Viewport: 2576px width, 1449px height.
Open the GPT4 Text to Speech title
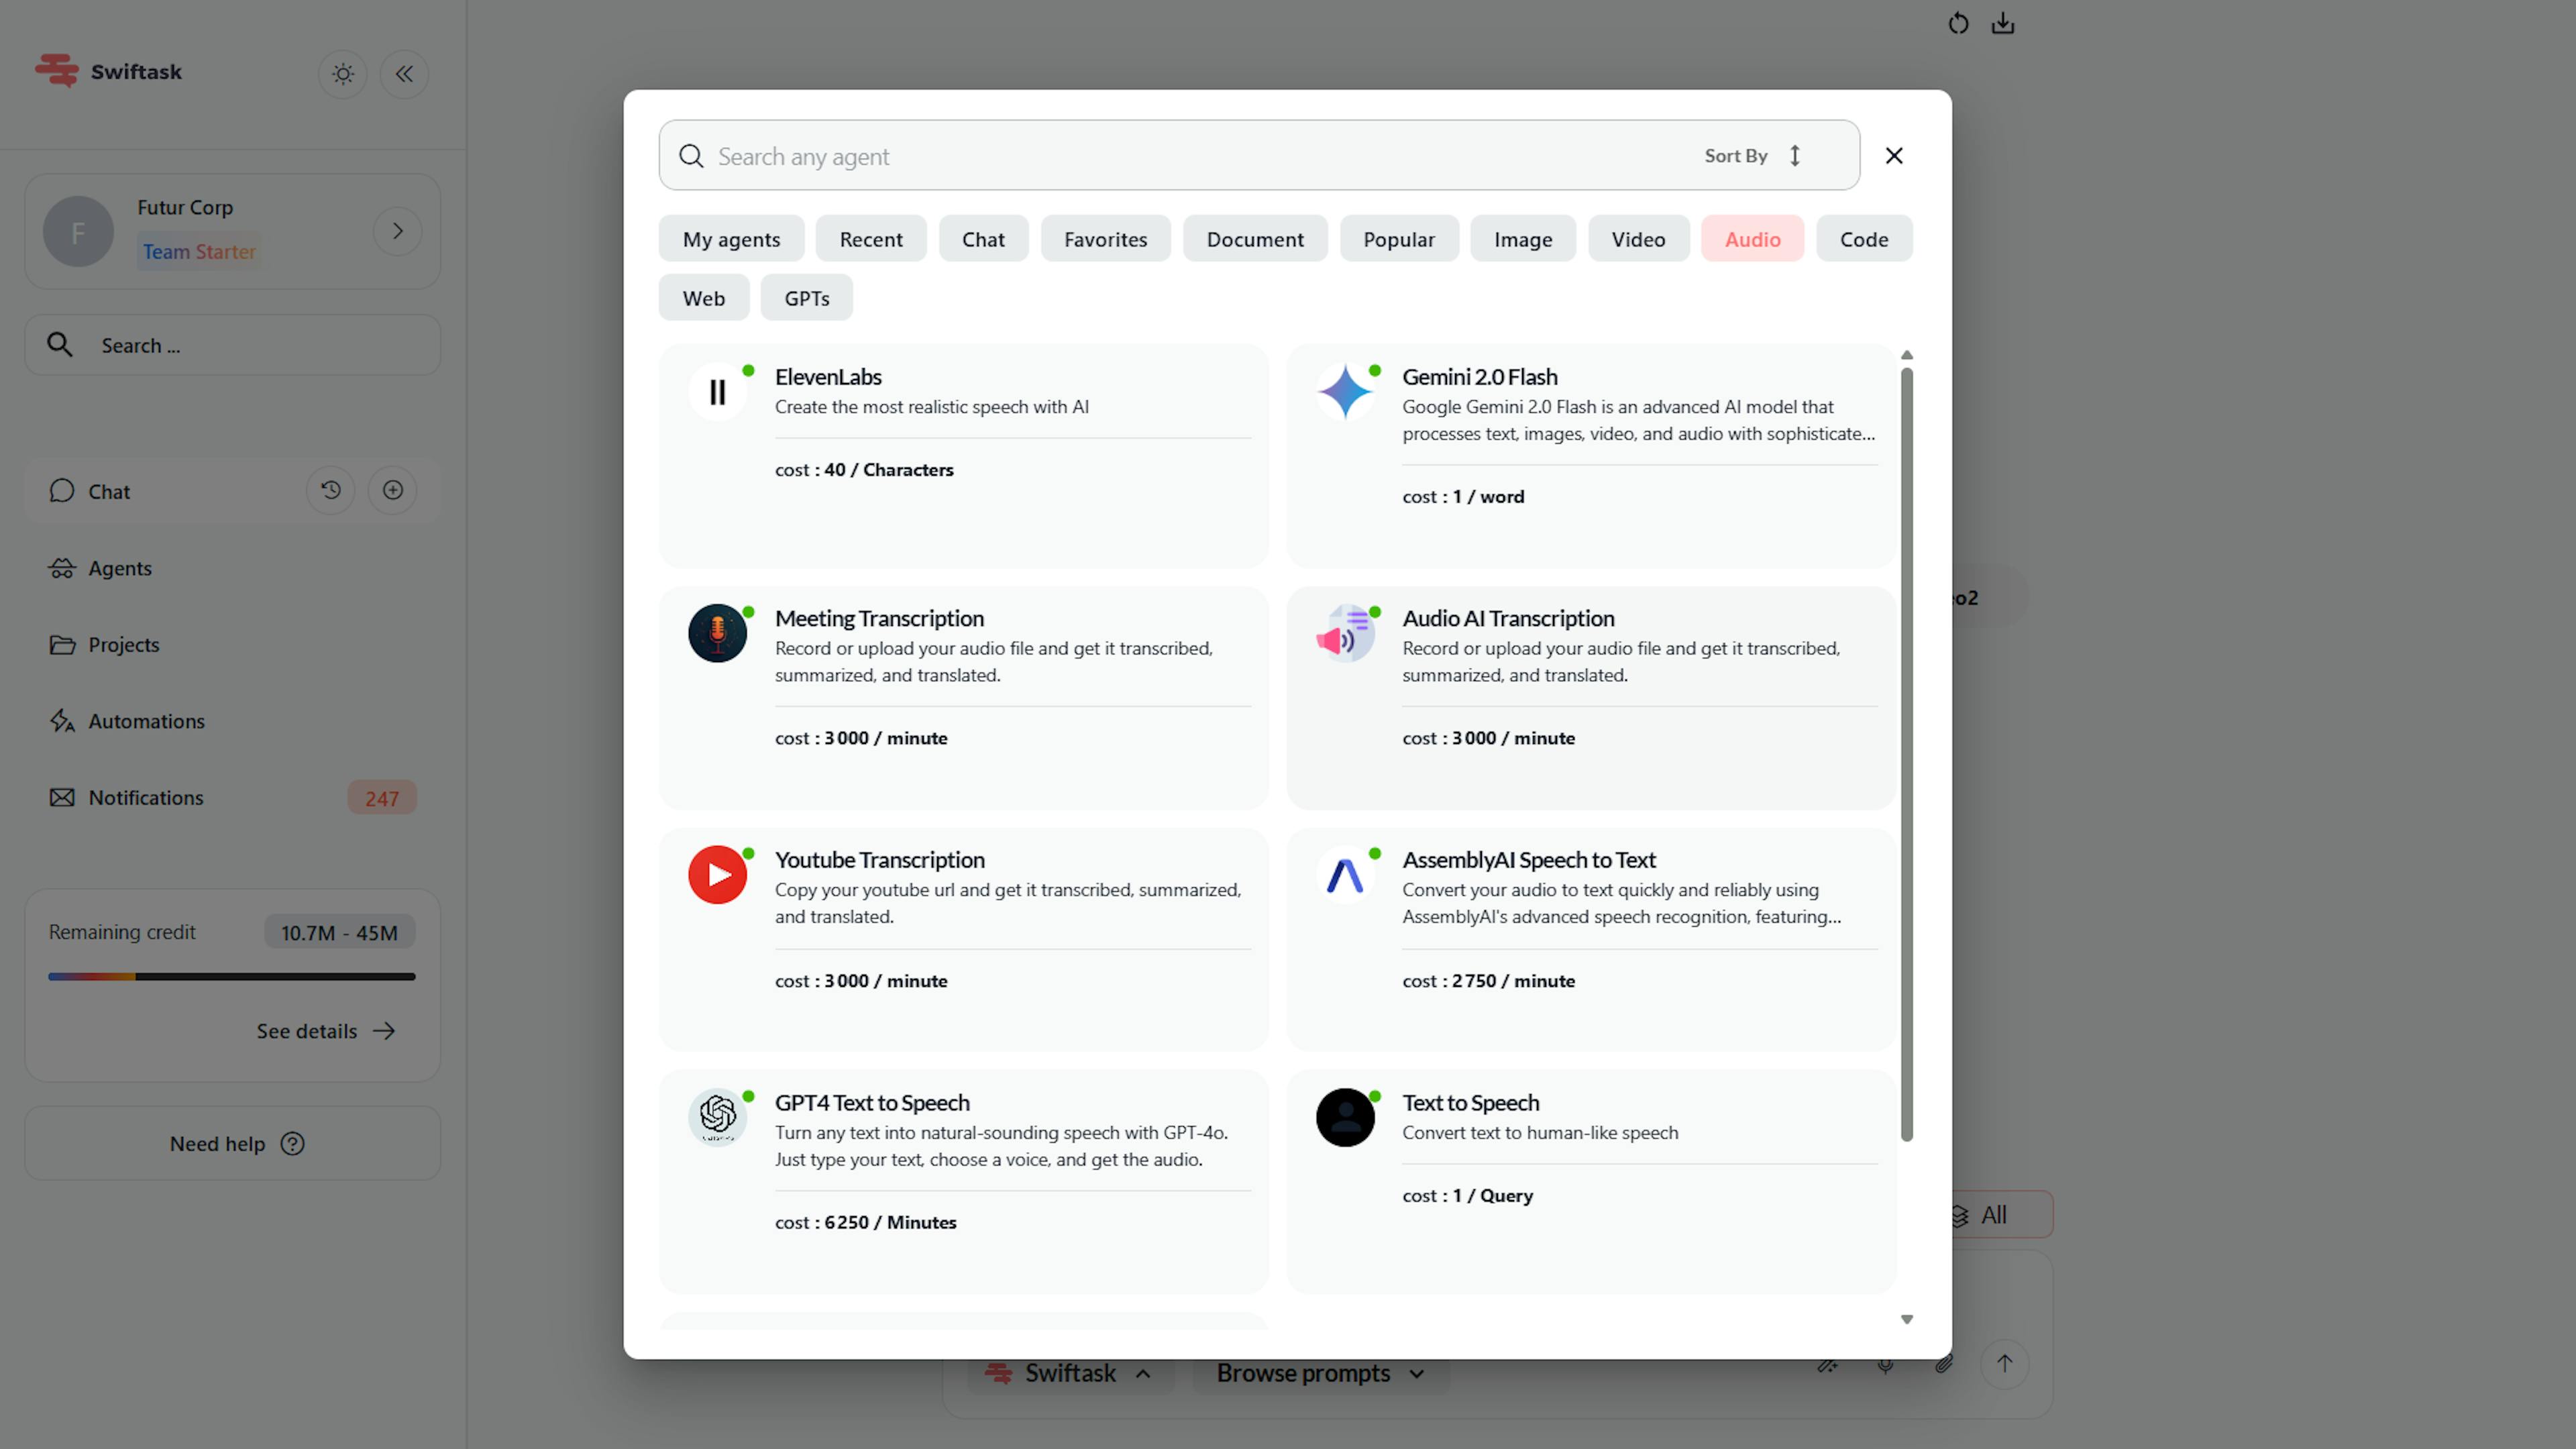coord(872,1102)
